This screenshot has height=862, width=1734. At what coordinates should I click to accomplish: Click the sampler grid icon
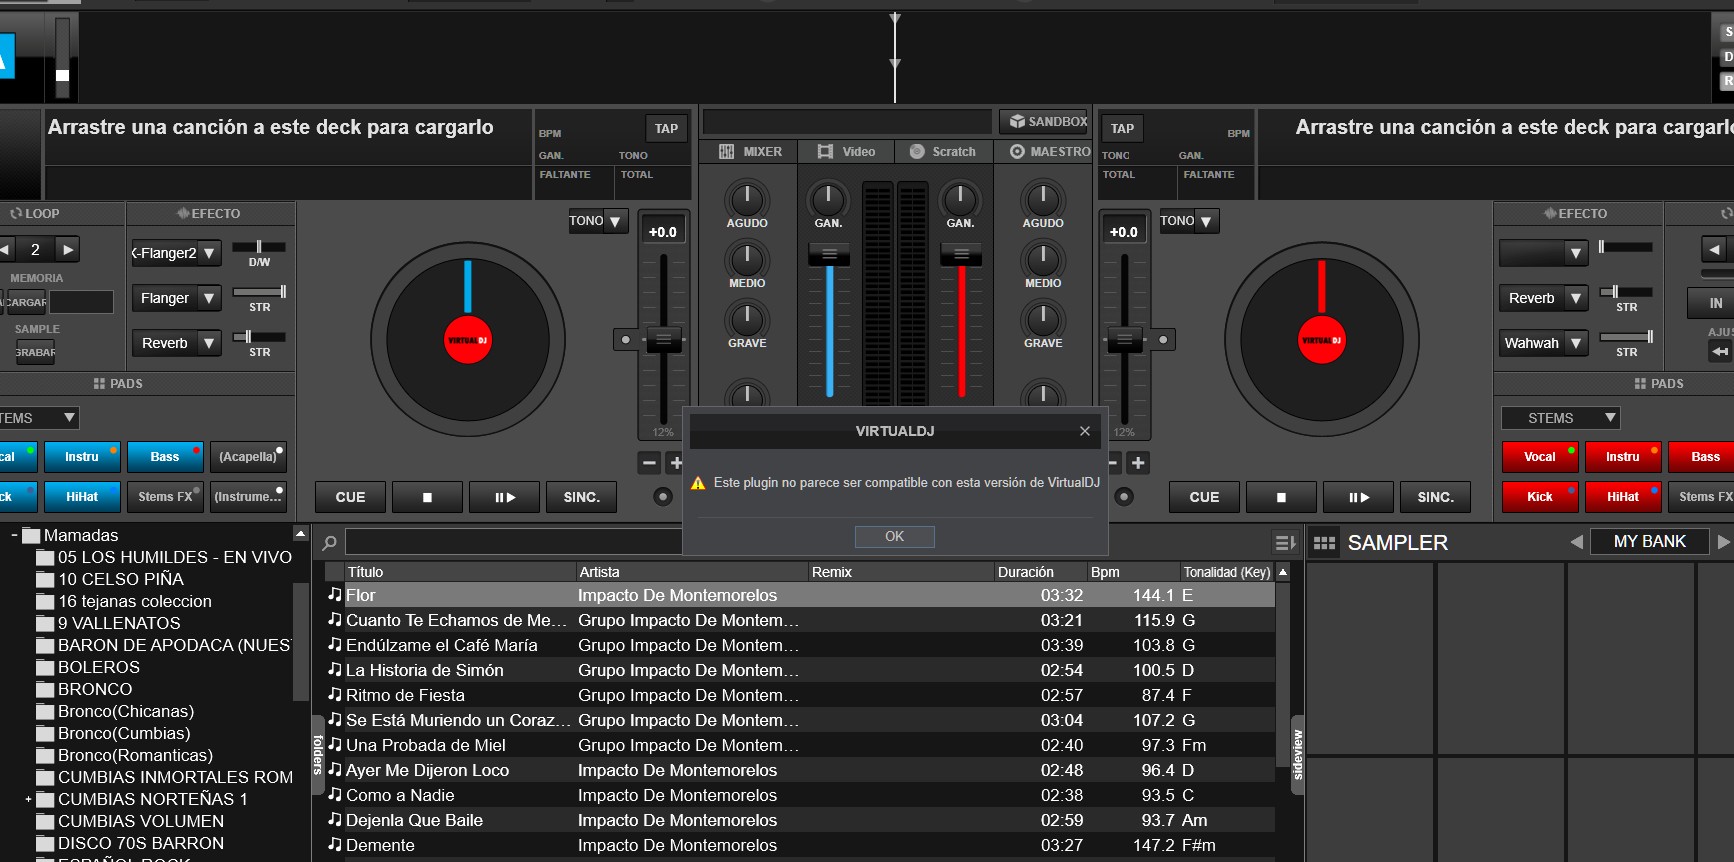(x=1324, y=543)
